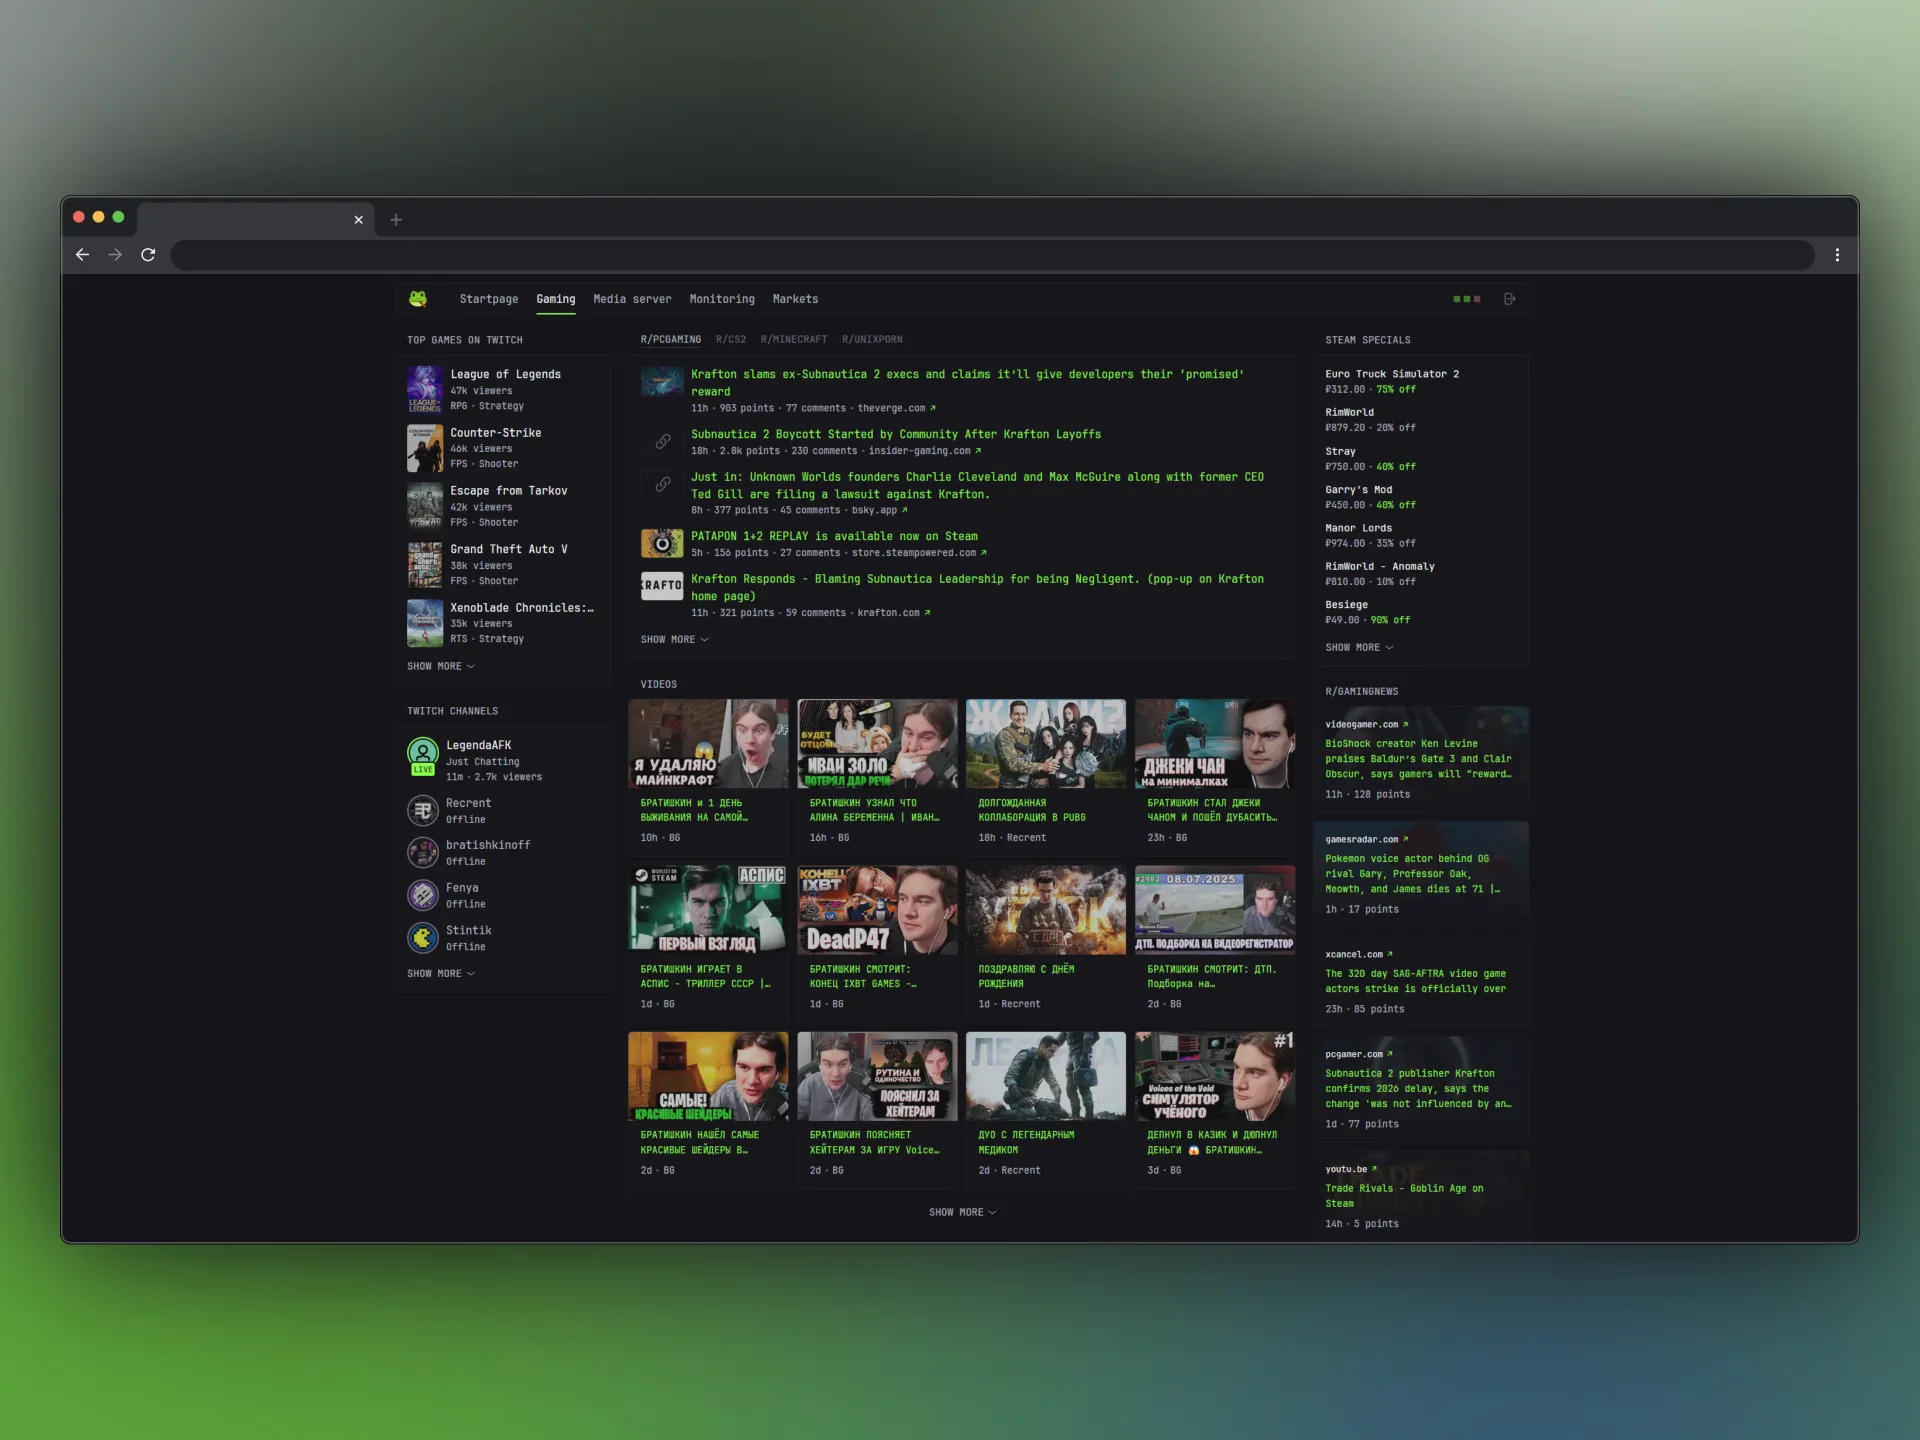
Task: Select the R/PCGAMING subreddit tab
Action: pos(671,340)
